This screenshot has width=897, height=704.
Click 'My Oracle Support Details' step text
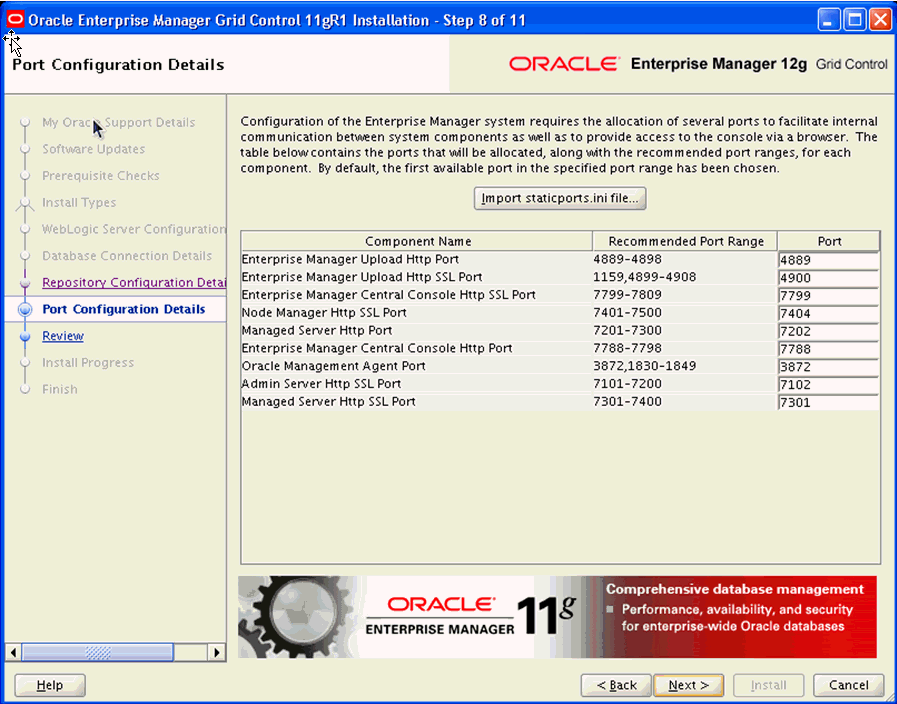[118, 122]
